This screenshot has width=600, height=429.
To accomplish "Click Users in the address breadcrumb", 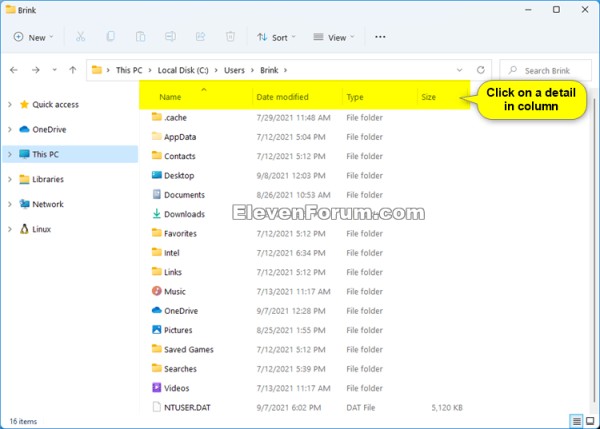I will click(234, 70).
